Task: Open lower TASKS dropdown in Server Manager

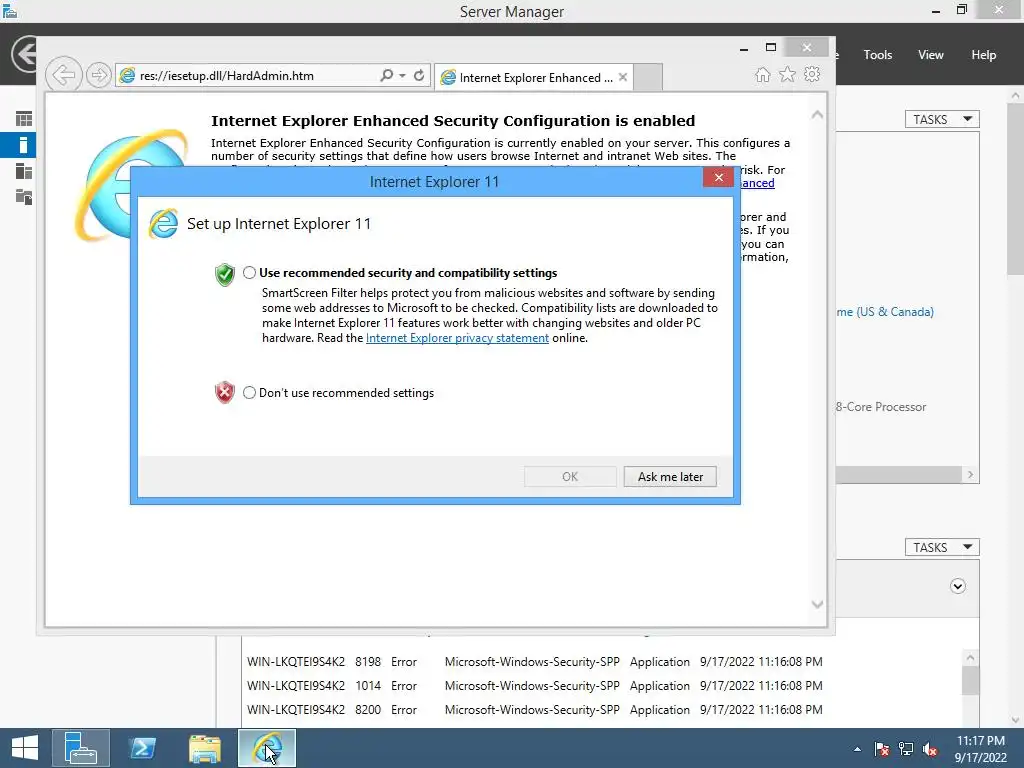Action: (942, 547)
